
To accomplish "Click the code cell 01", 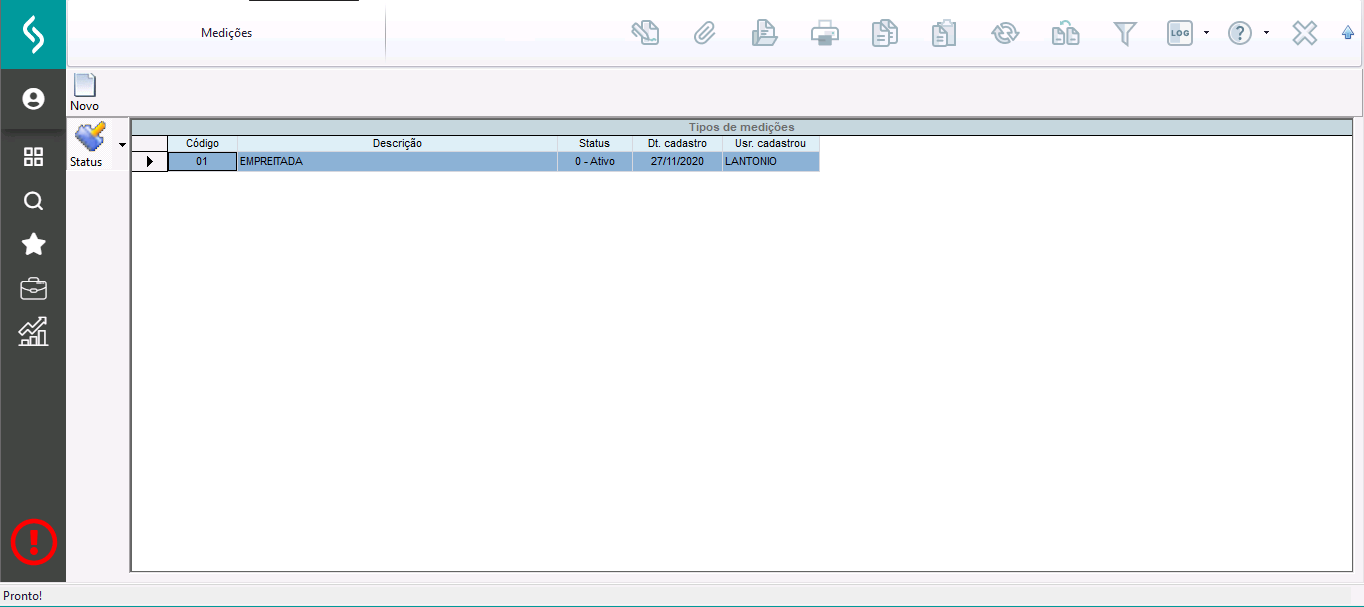I will point(202,161).
